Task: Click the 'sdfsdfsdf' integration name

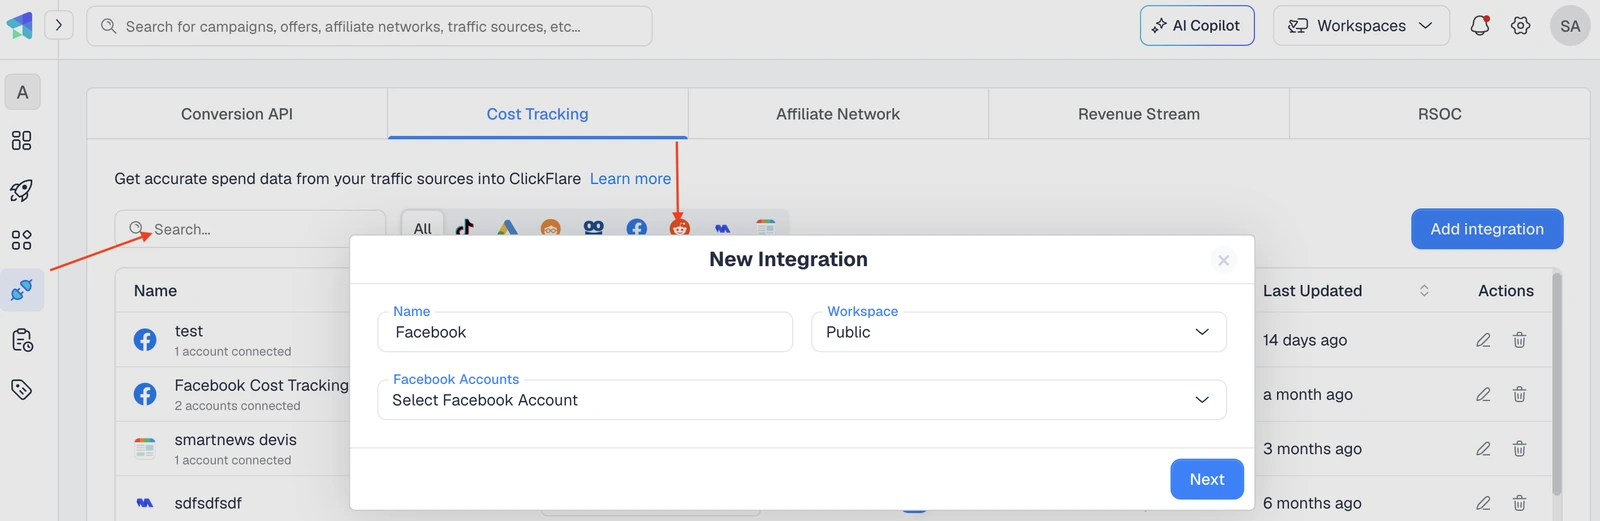Action: (208, 503)
